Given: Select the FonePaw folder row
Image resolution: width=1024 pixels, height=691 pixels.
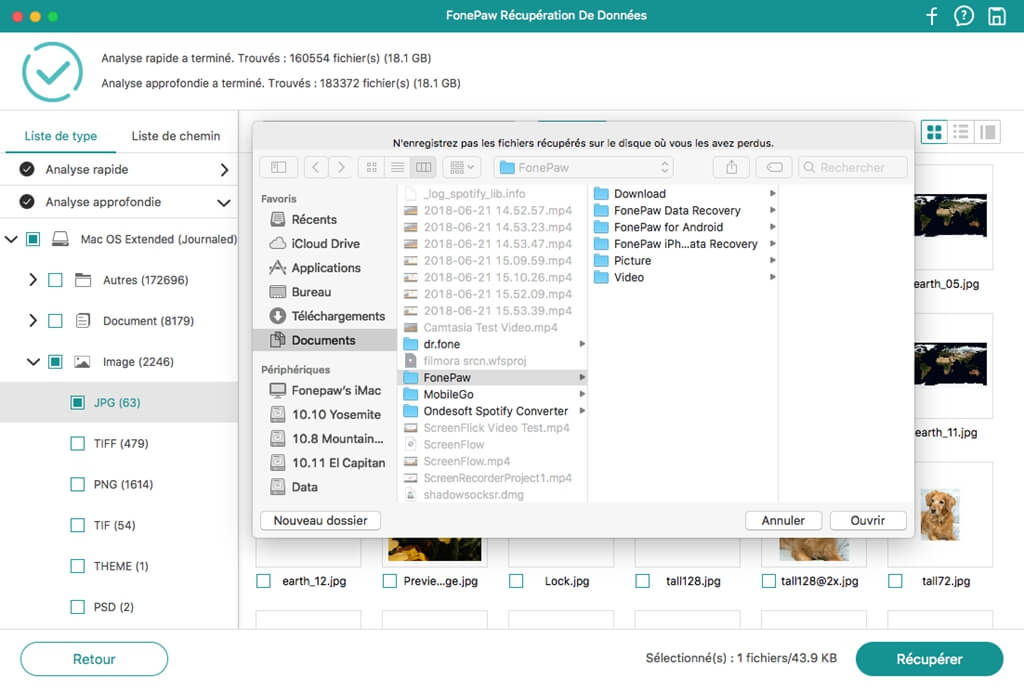Looking at the screenshot, I should pos(493,378).
